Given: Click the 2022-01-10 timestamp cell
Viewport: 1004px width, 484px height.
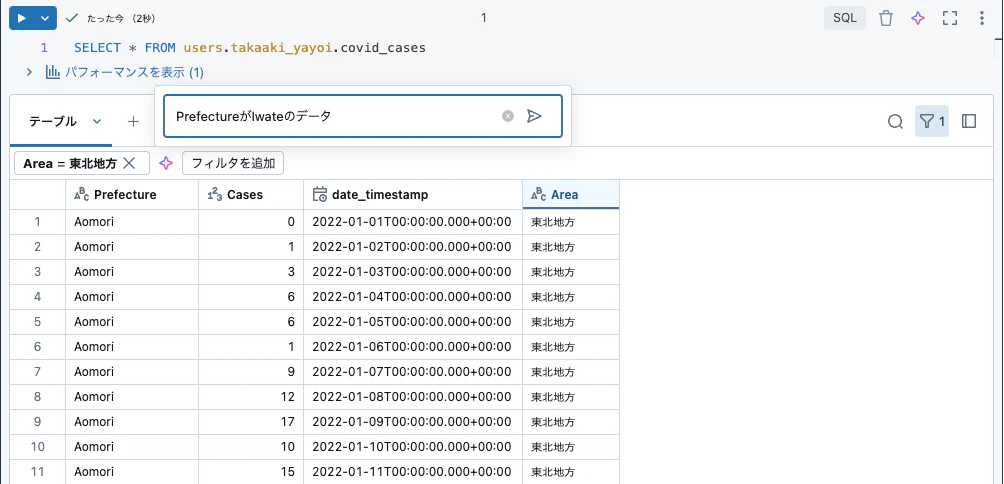Looking at the screenshot, I should point(413,446).
